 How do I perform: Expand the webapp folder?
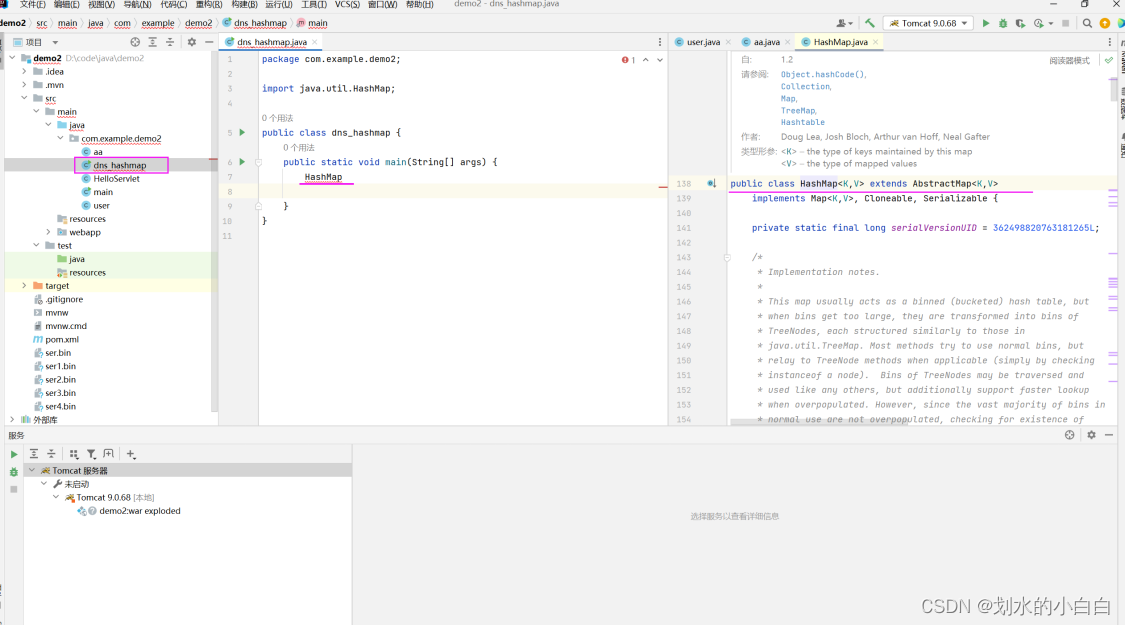coord(48,232)
